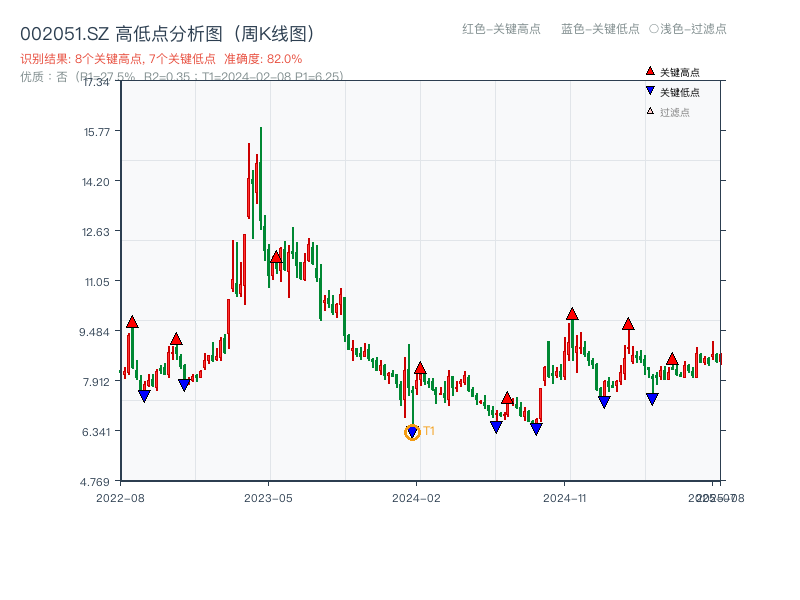Click the chart title 002051.SZ 高低点分析图
Image resolution: width=800 pixels, height=600 pixels.
pyautogui.click(x=167, y=31)
